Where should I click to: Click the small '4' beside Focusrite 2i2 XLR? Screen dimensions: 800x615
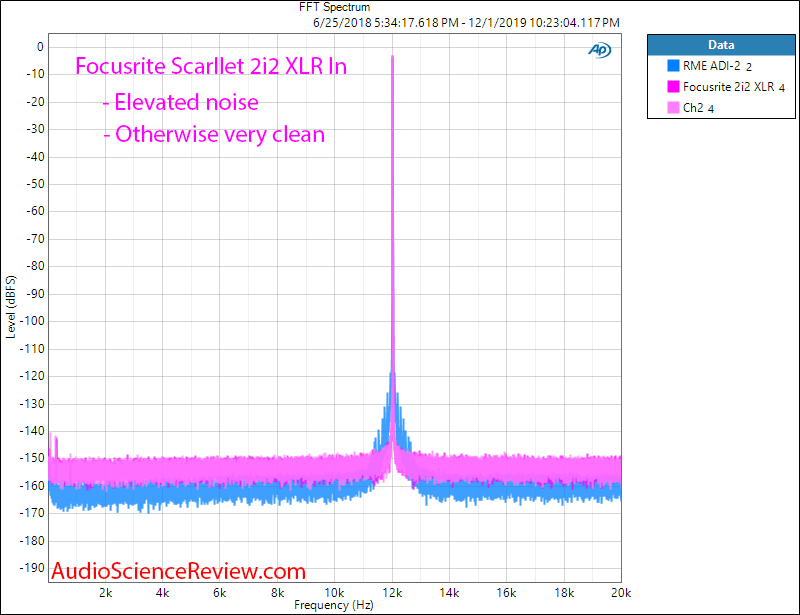[782, 88]
